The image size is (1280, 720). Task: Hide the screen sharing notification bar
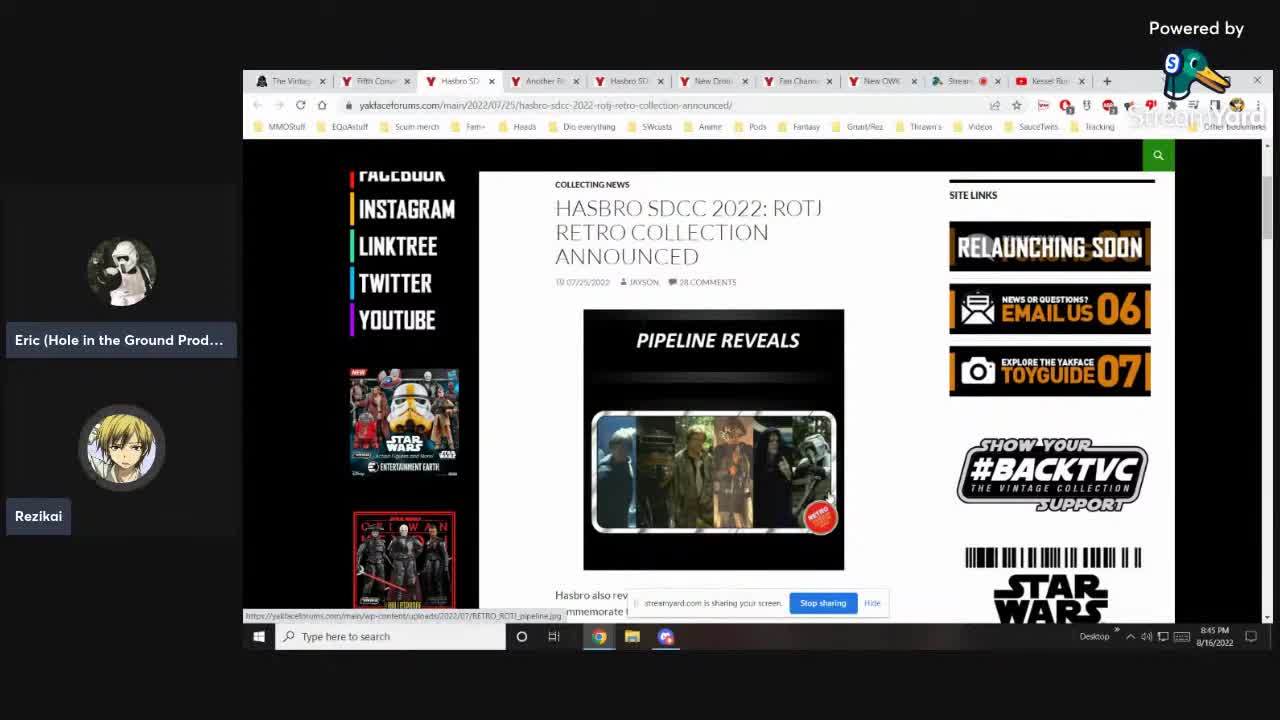coord(872,603)
